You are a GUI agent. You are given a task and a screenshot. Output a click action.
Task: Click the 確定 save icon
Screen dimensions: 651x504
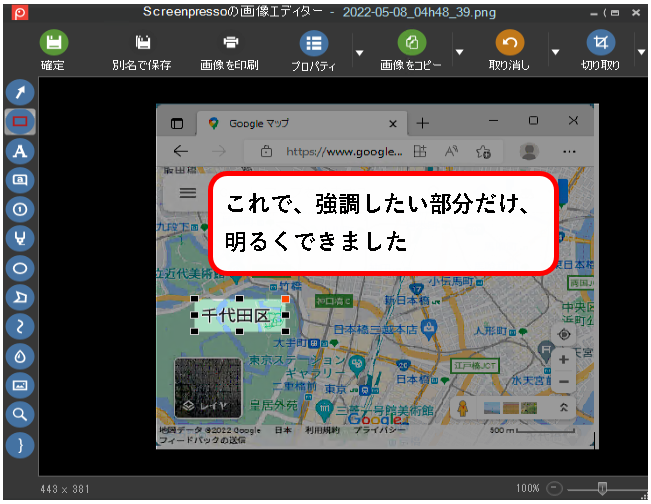tap(54, 42)
